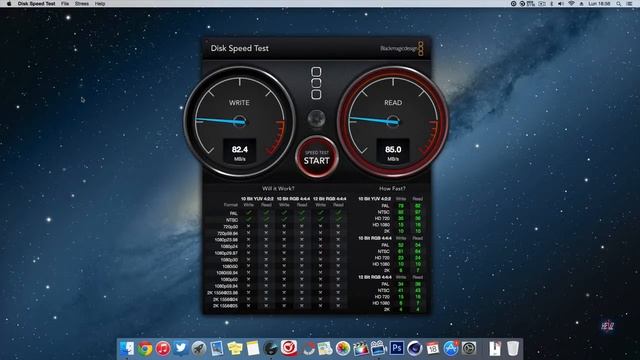The image size is (640, 360).
Task: Click the menu bar clock
Action: [599, 4]
